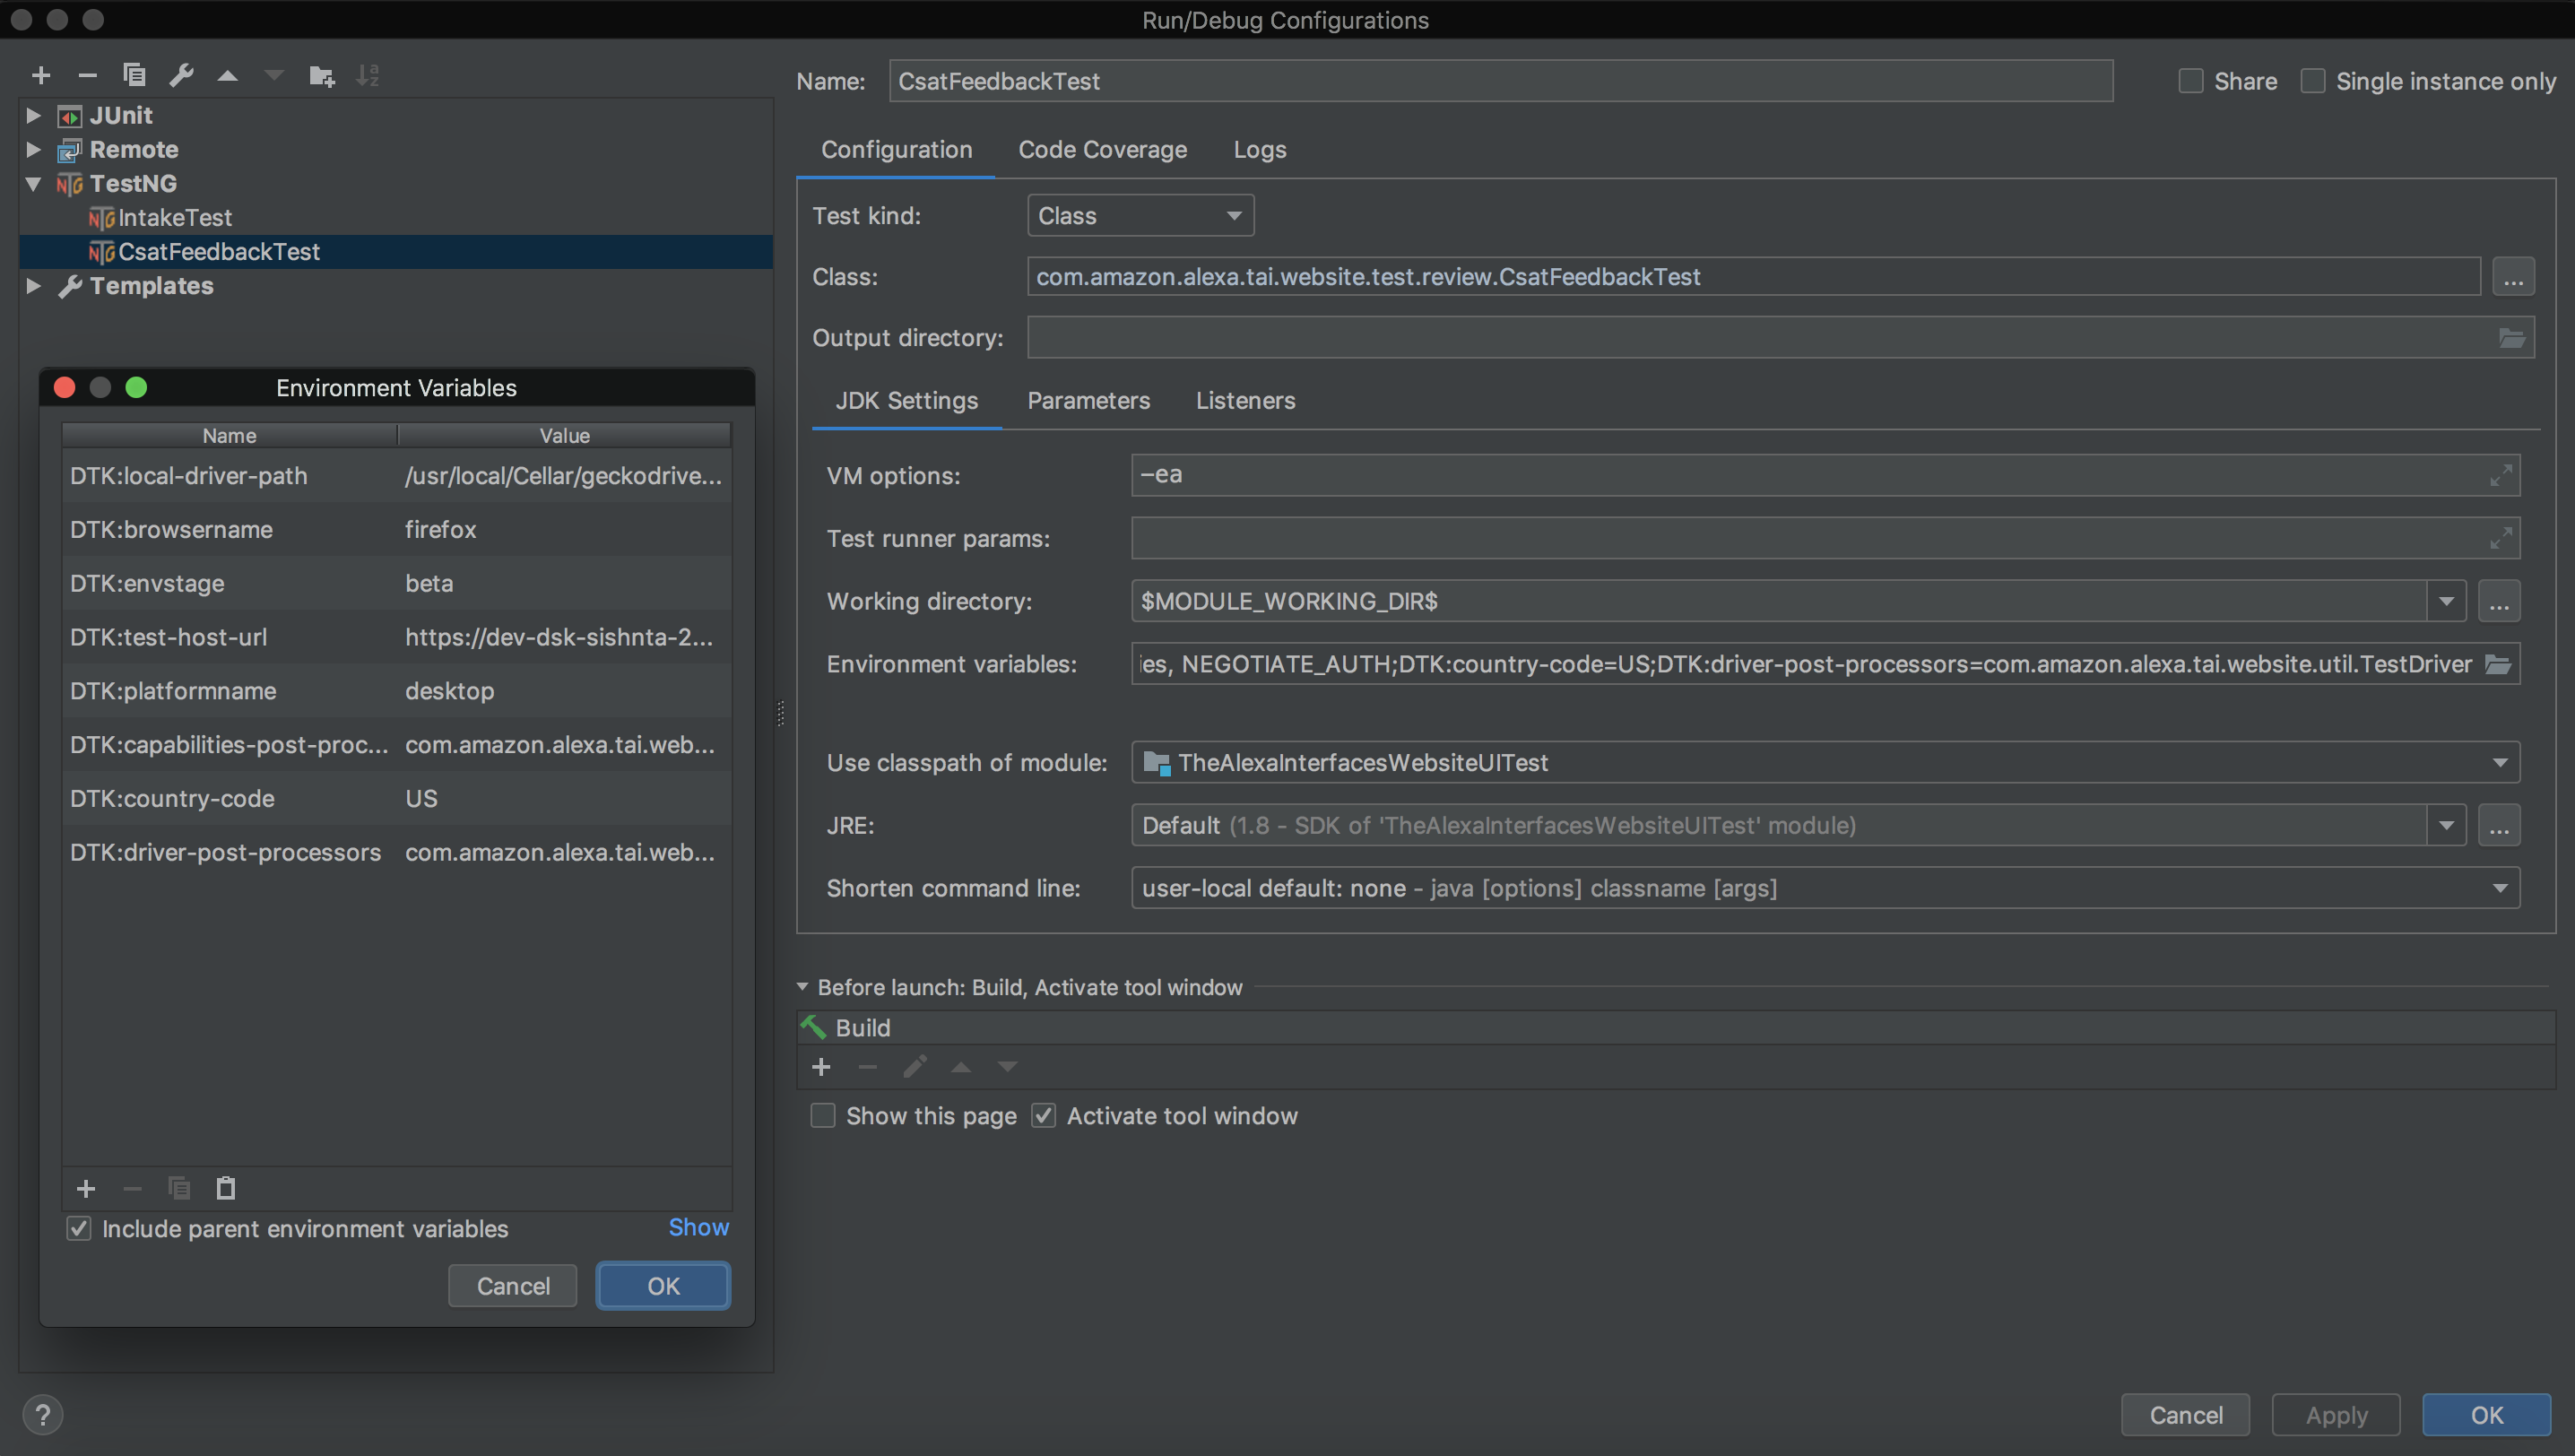Select DTK:browsername variable row

[396, 530]
